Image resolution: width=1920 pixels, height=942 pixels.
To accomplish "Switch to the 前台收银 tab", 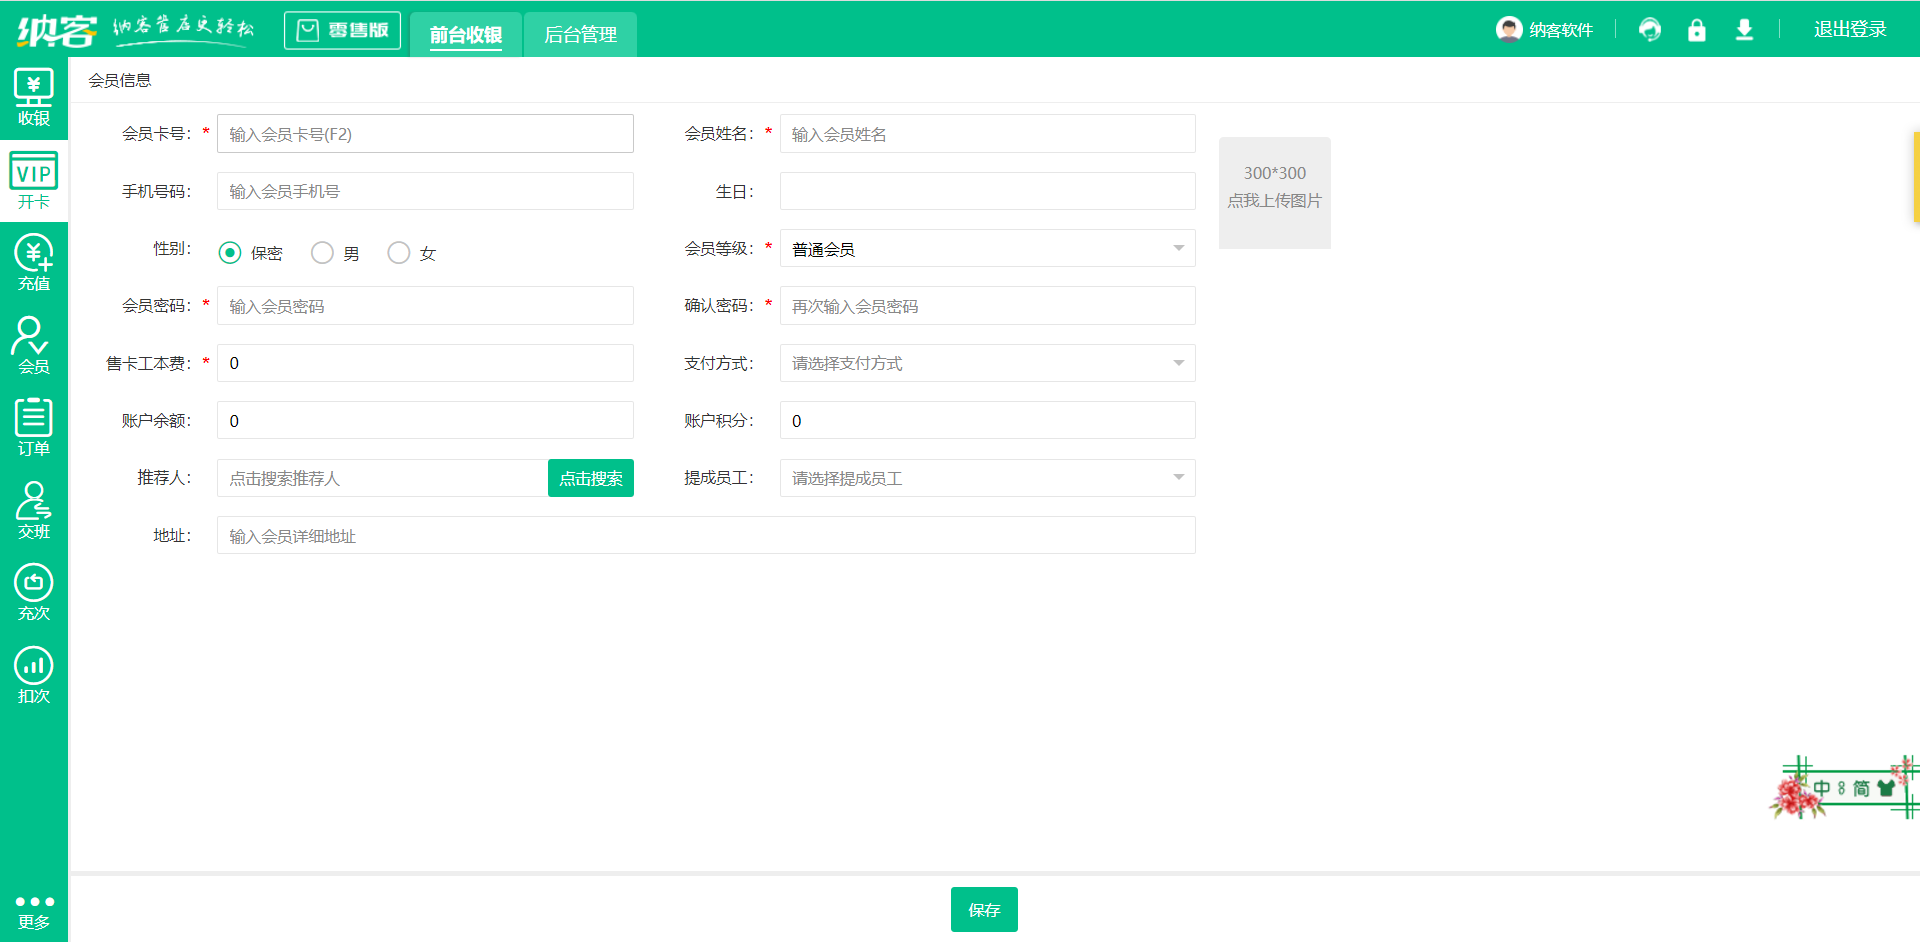I will [466, 33].
